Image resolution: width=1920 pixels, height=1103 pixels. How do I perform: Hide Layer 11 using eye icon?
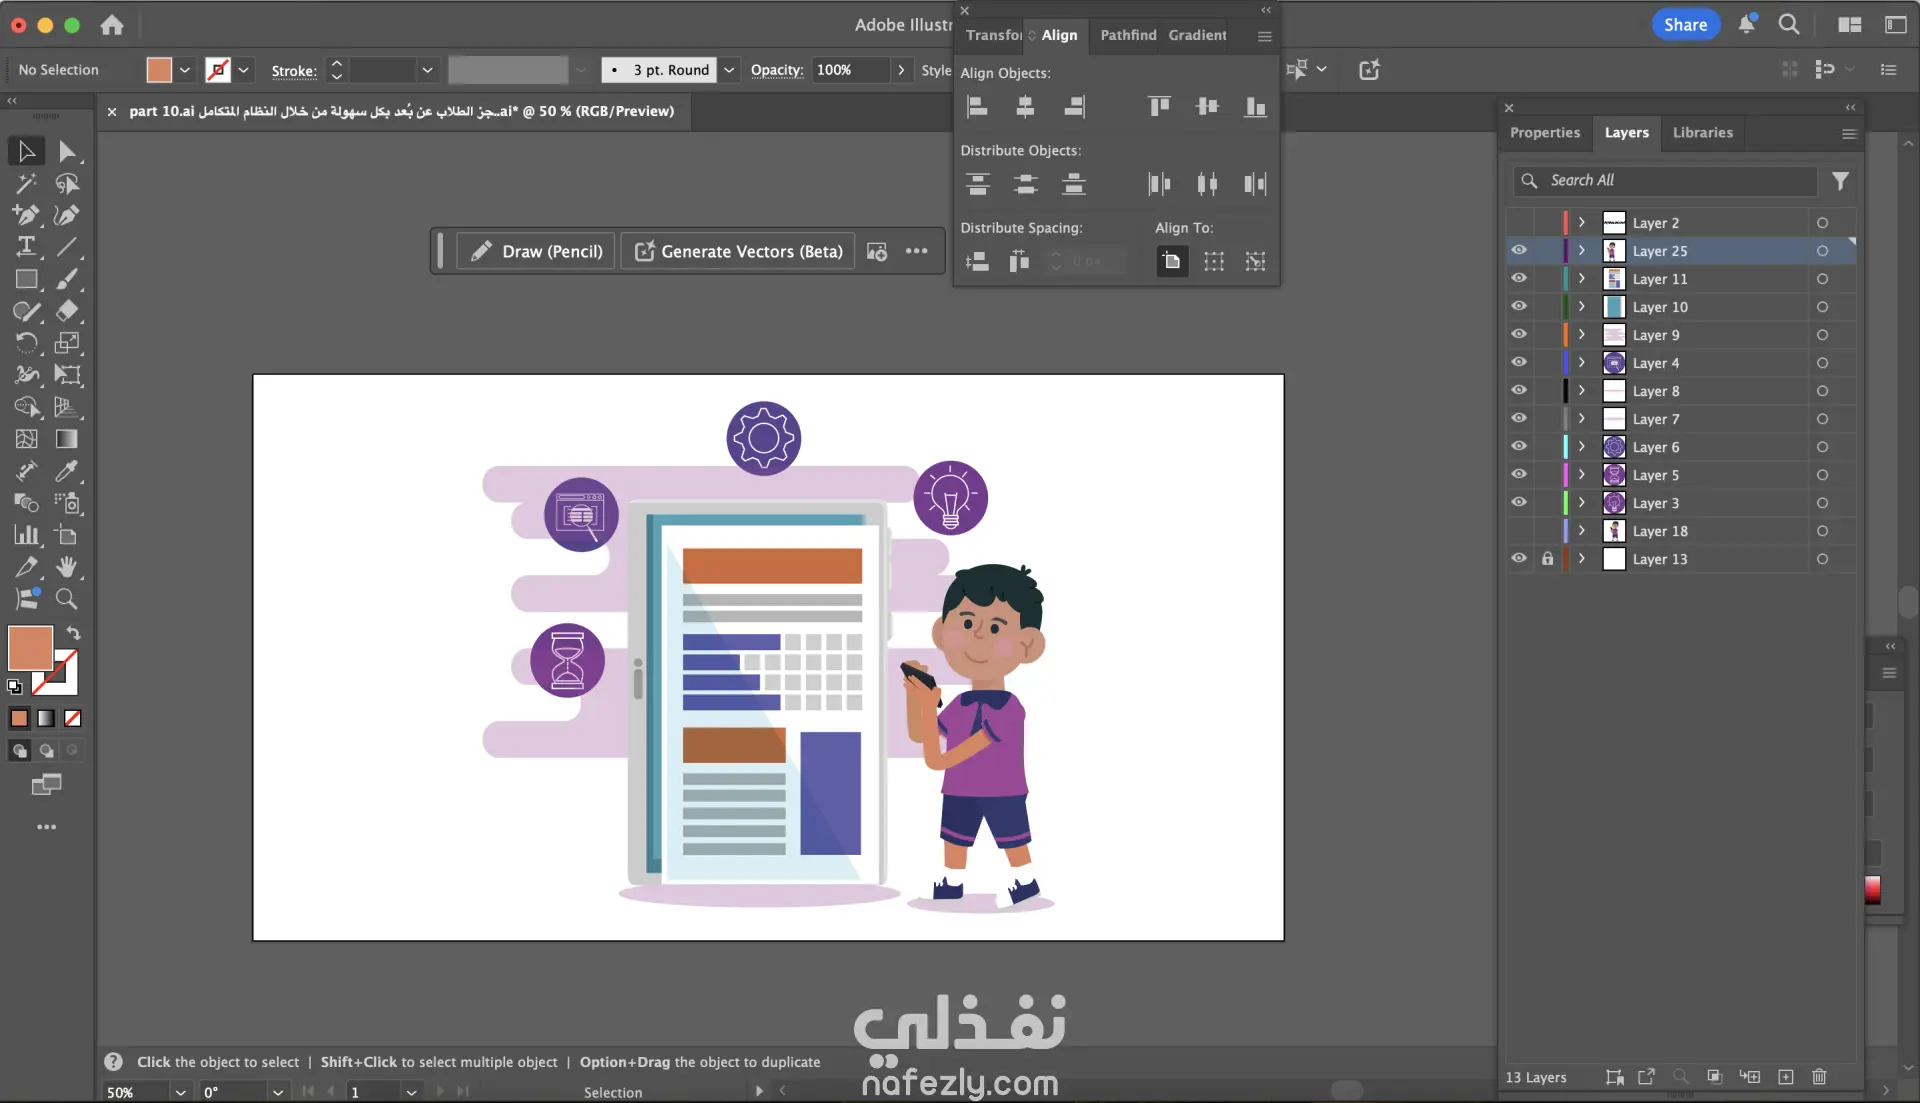point(1519,279)
